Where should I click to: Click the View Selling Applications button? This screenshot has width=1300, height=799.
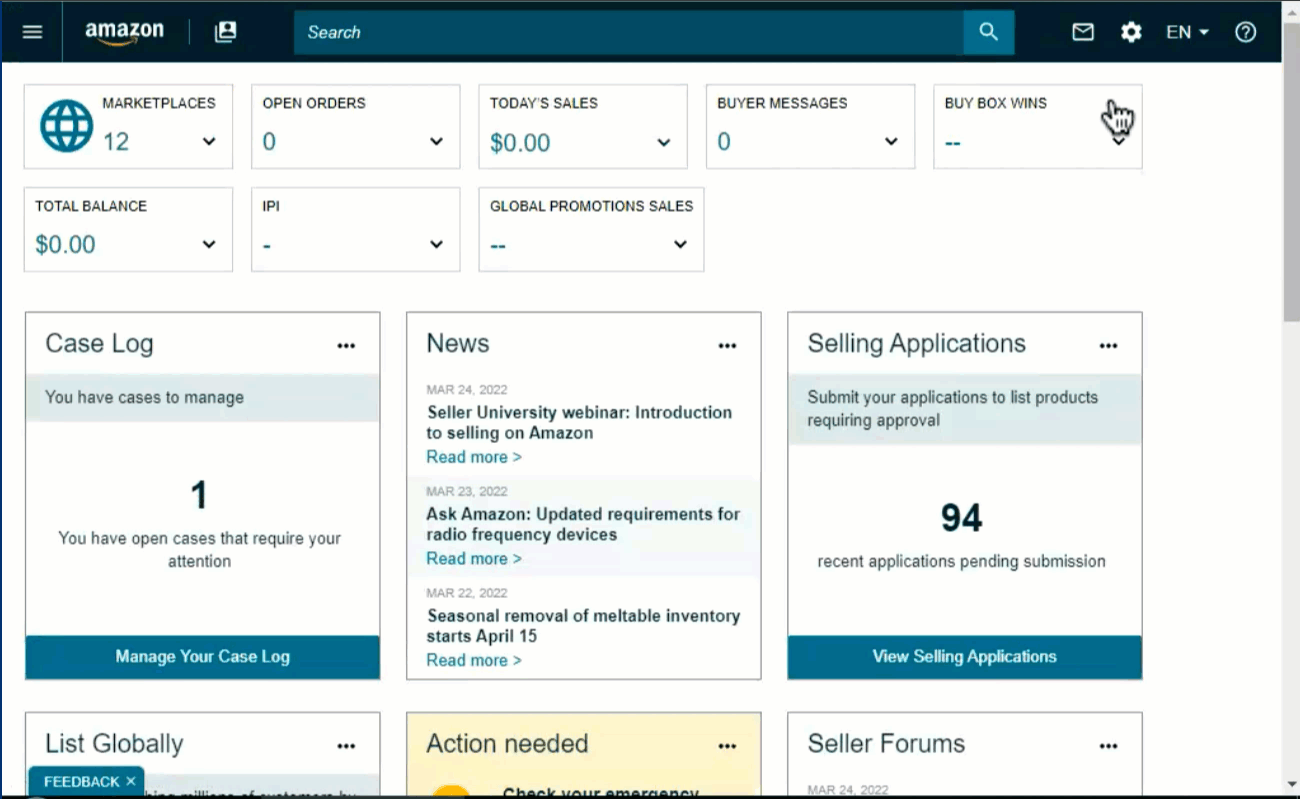[964, 657]
